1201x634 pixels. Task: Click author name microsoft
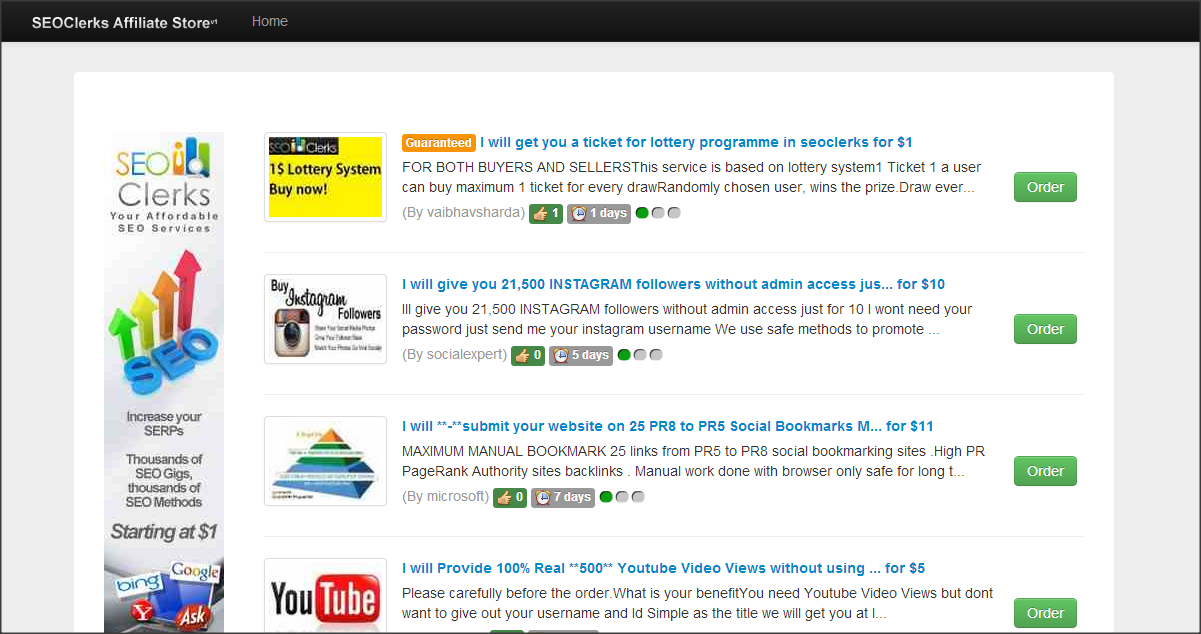(455, 497)
